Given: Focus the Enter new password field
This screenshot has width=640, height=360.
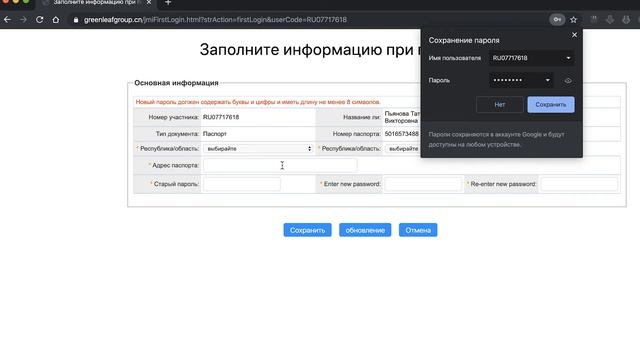Looking at the screenshot, I should click(423, 184).
